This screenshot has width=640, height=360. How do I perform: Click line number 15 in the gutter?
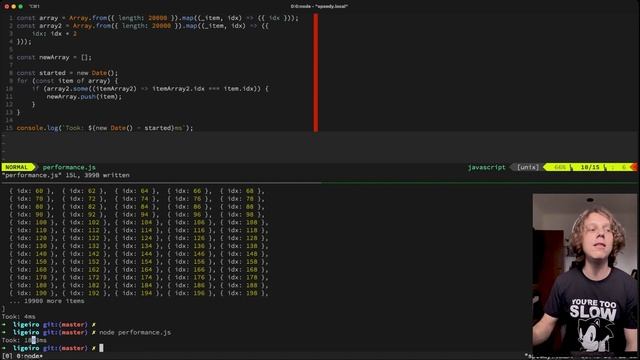point(9,128)
